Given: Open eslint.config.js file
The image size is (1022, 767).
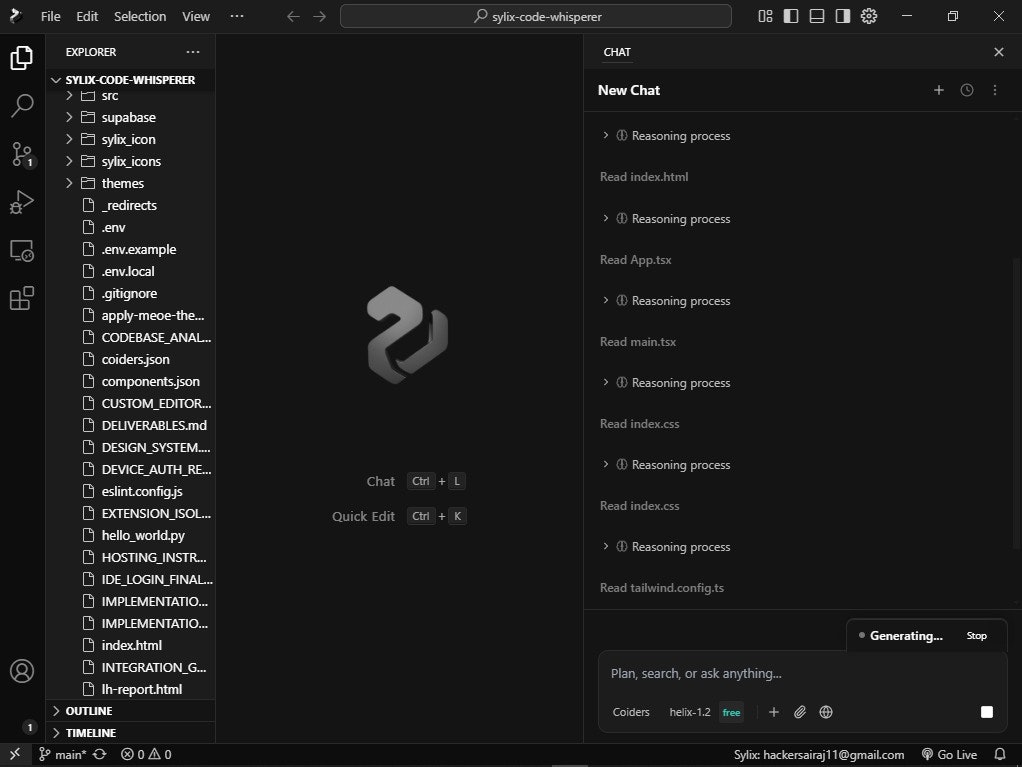Looking at the screenshot, I should pyautogui.click(x=130, y=491).
